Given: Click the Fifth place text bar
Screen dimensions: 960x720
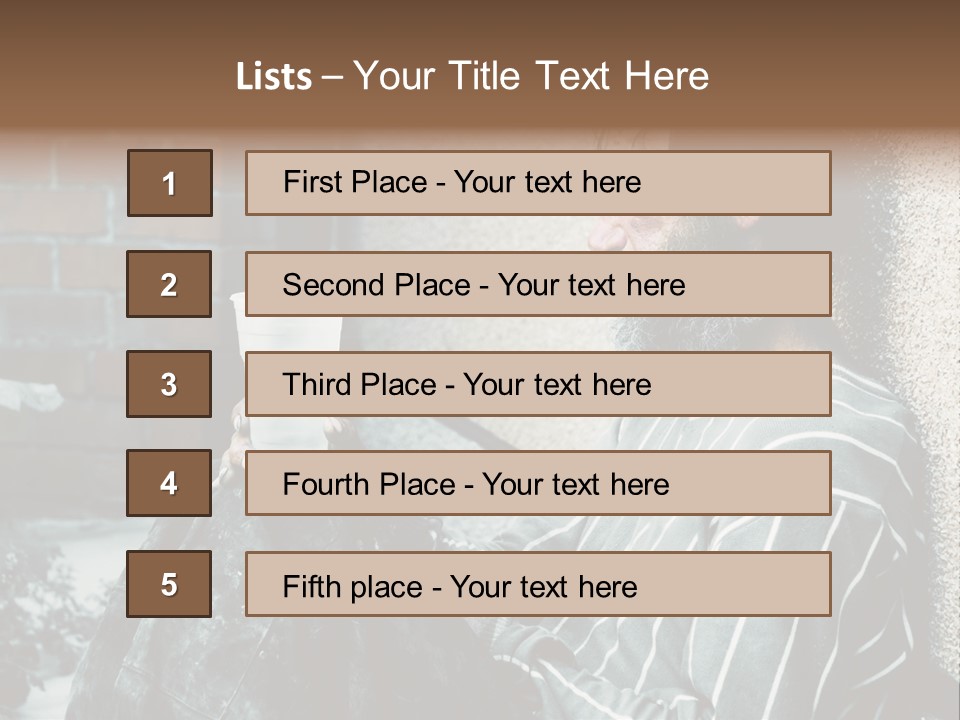Looking at the screenshot, I should [538, 584].
